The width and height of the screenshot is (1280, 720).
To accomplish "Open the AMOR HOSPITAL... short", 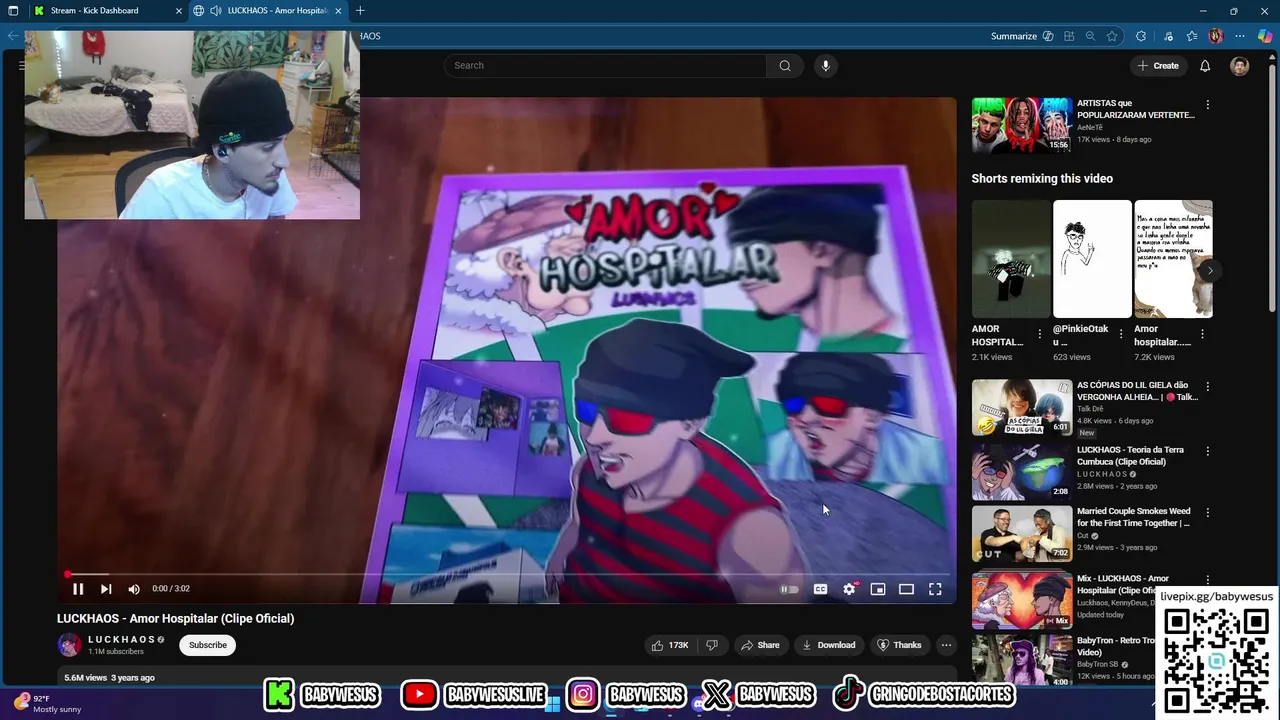I will tap(1011, 259).
